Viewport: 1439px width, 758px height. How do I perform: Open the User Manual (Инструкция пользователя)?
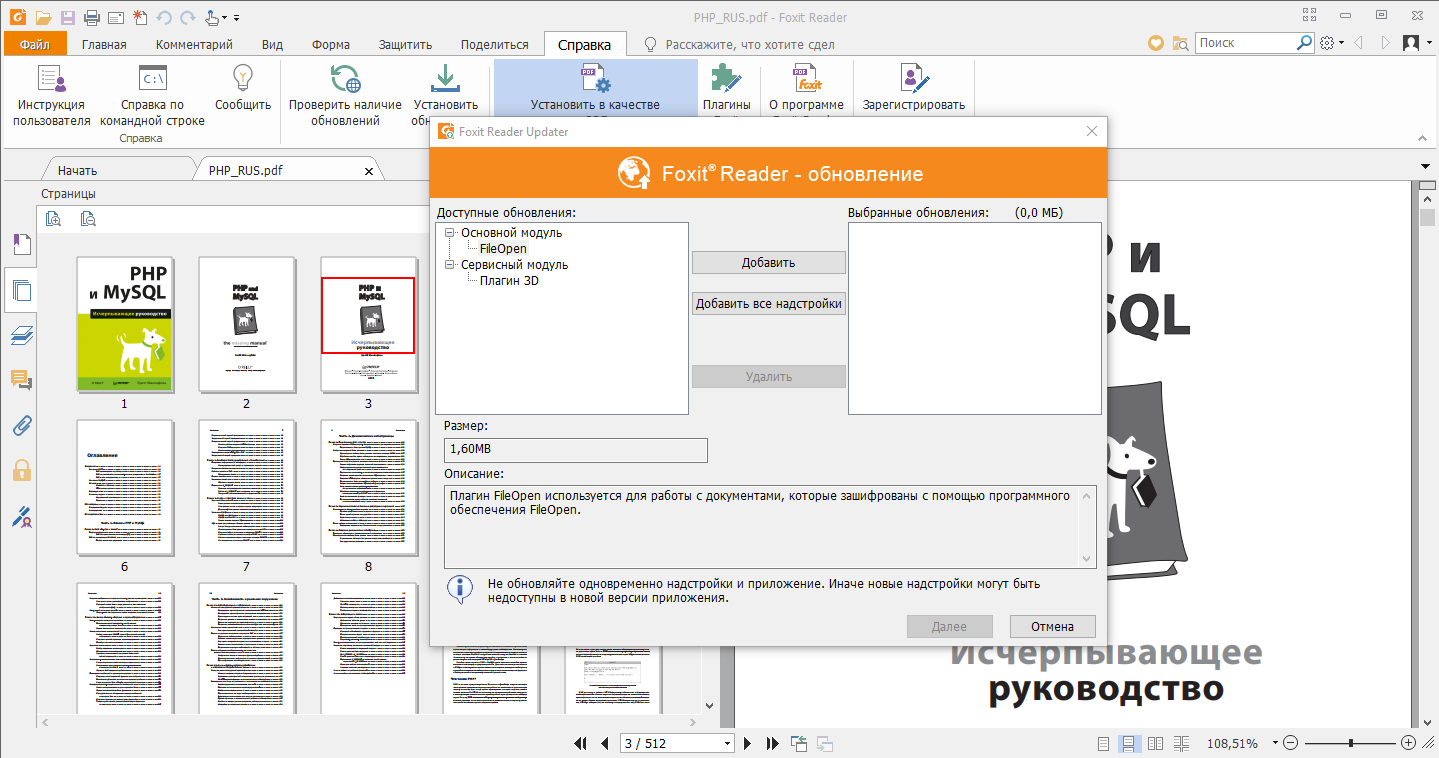[52, 96]
